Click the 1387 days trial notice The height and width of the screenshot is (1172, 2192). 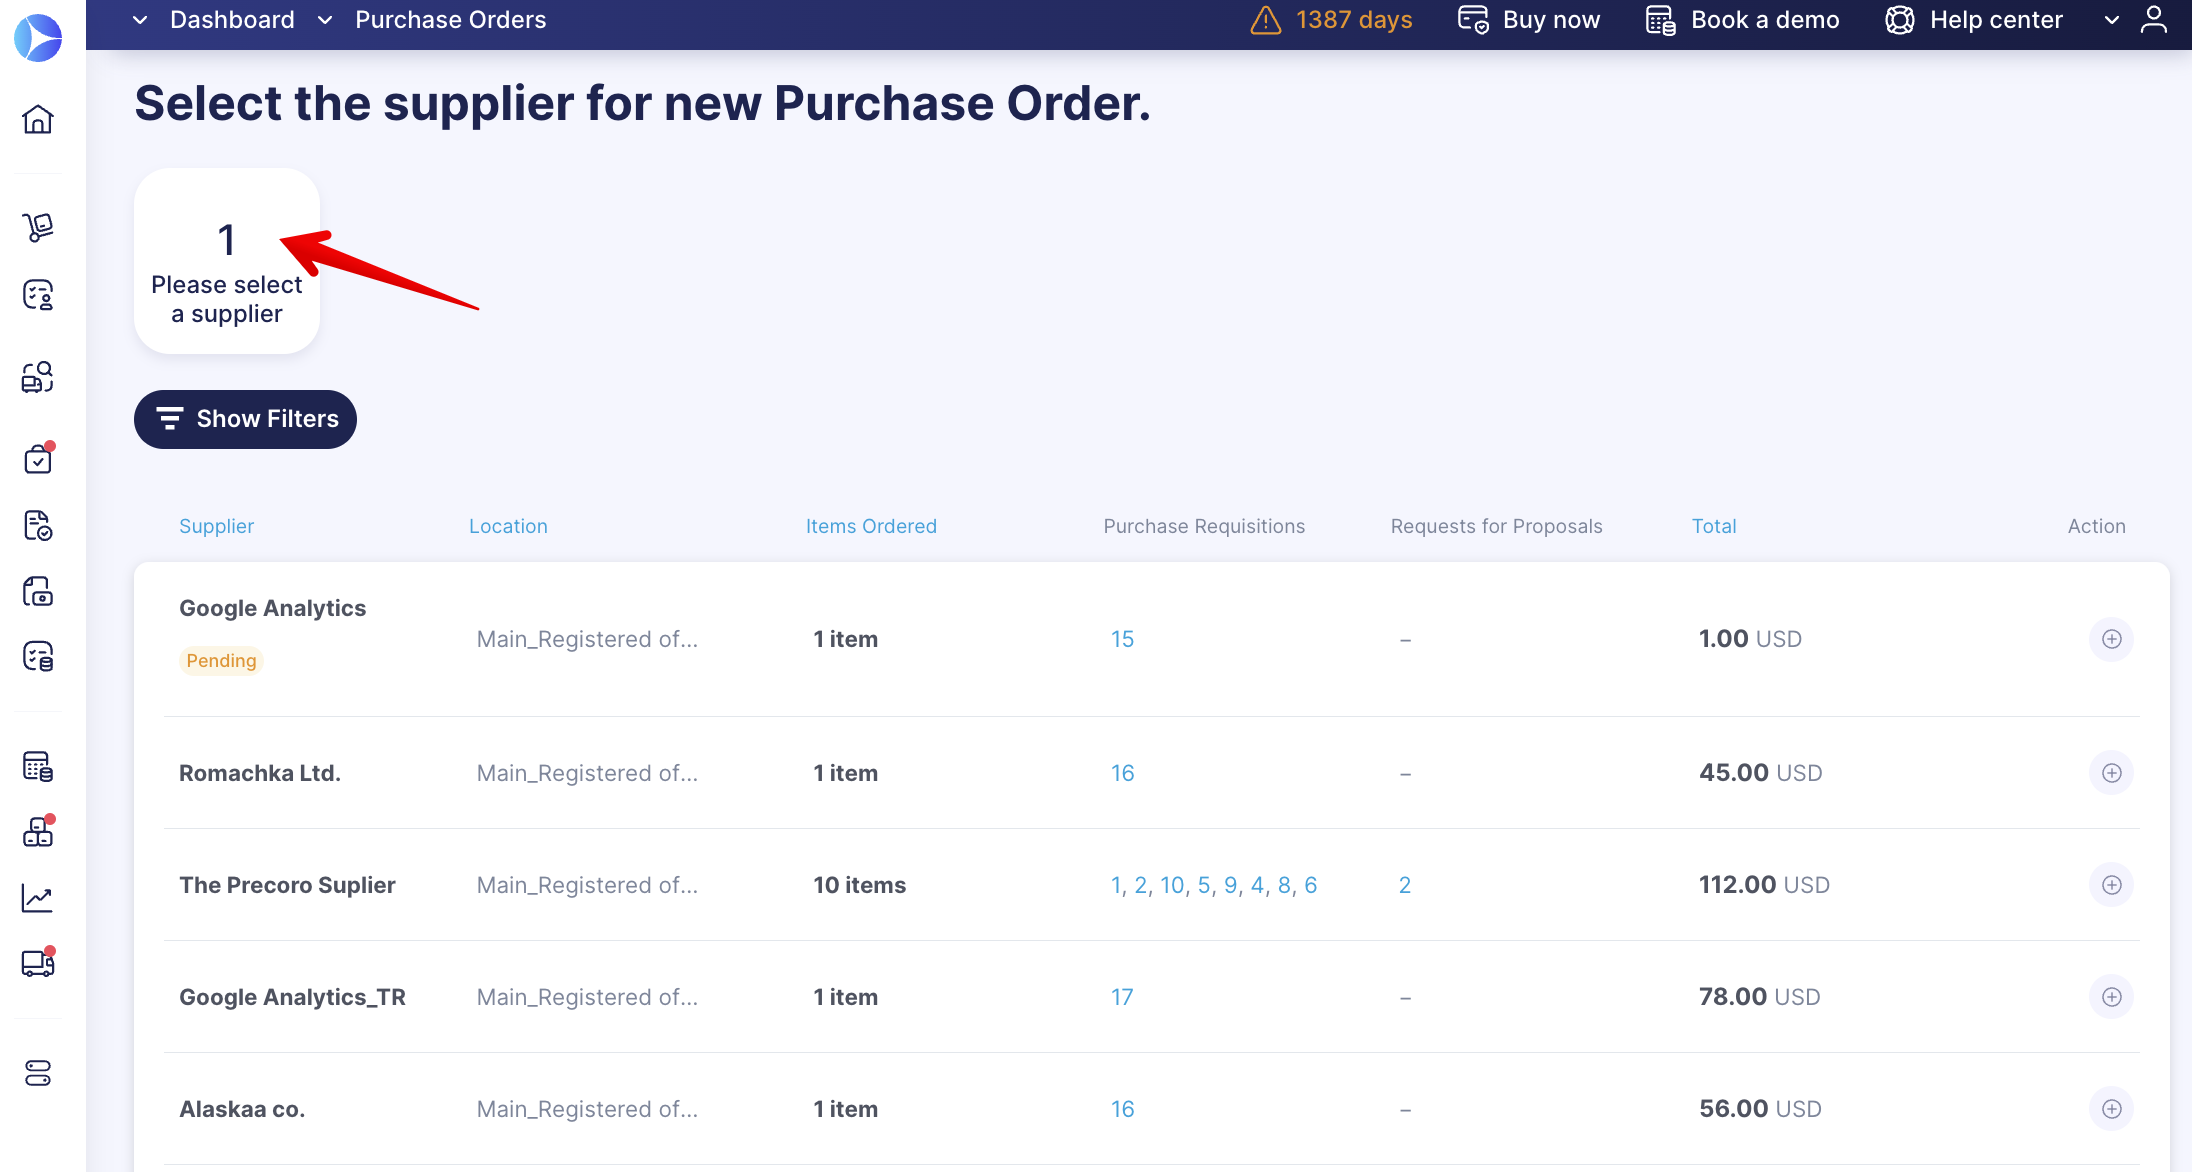(1354, 20)
